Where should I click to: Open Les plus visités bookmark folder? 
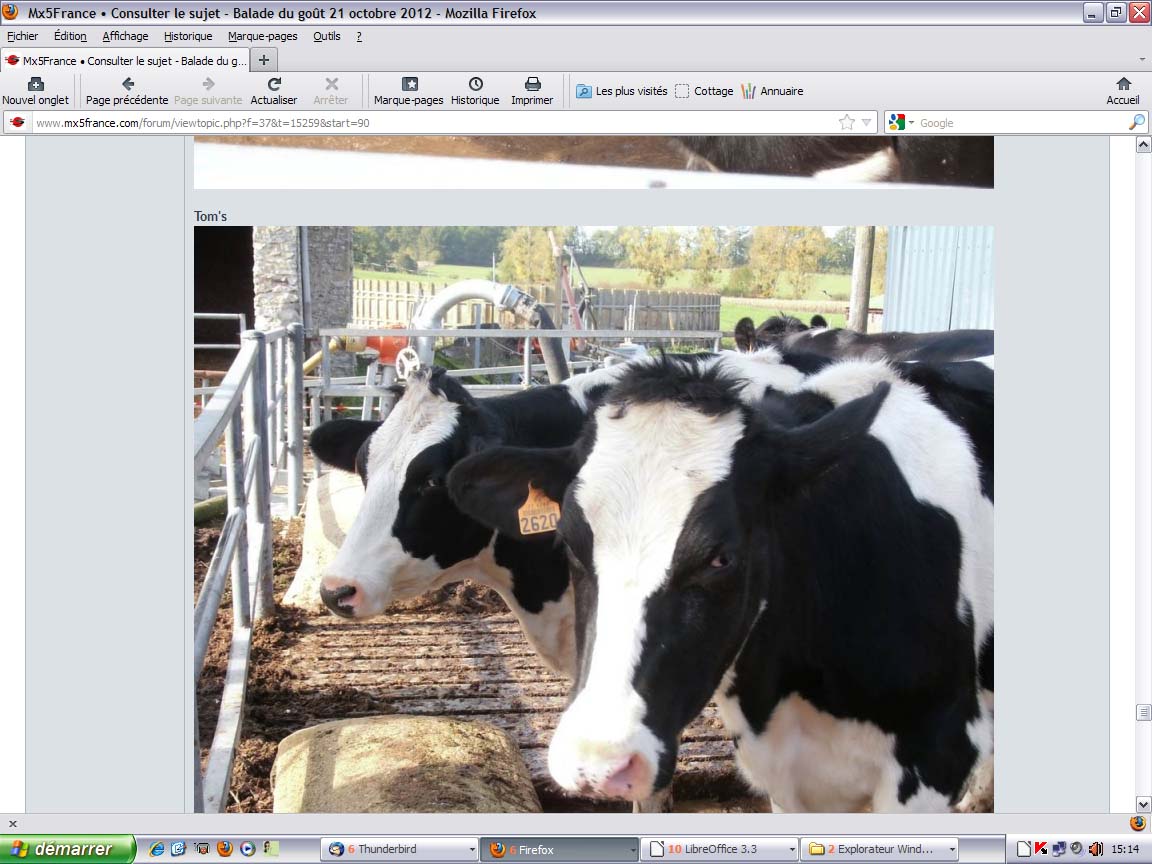pos(622,91)
